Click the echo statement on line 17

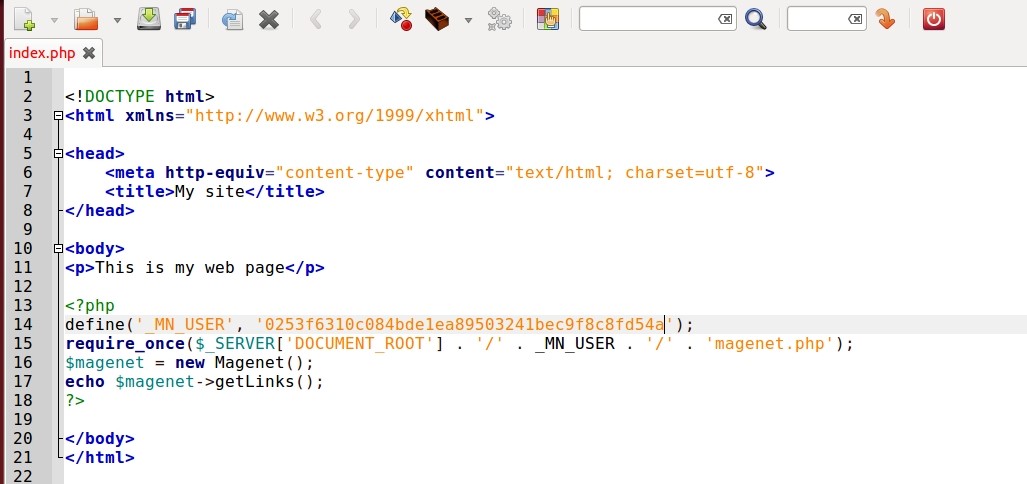coord(195,382)
